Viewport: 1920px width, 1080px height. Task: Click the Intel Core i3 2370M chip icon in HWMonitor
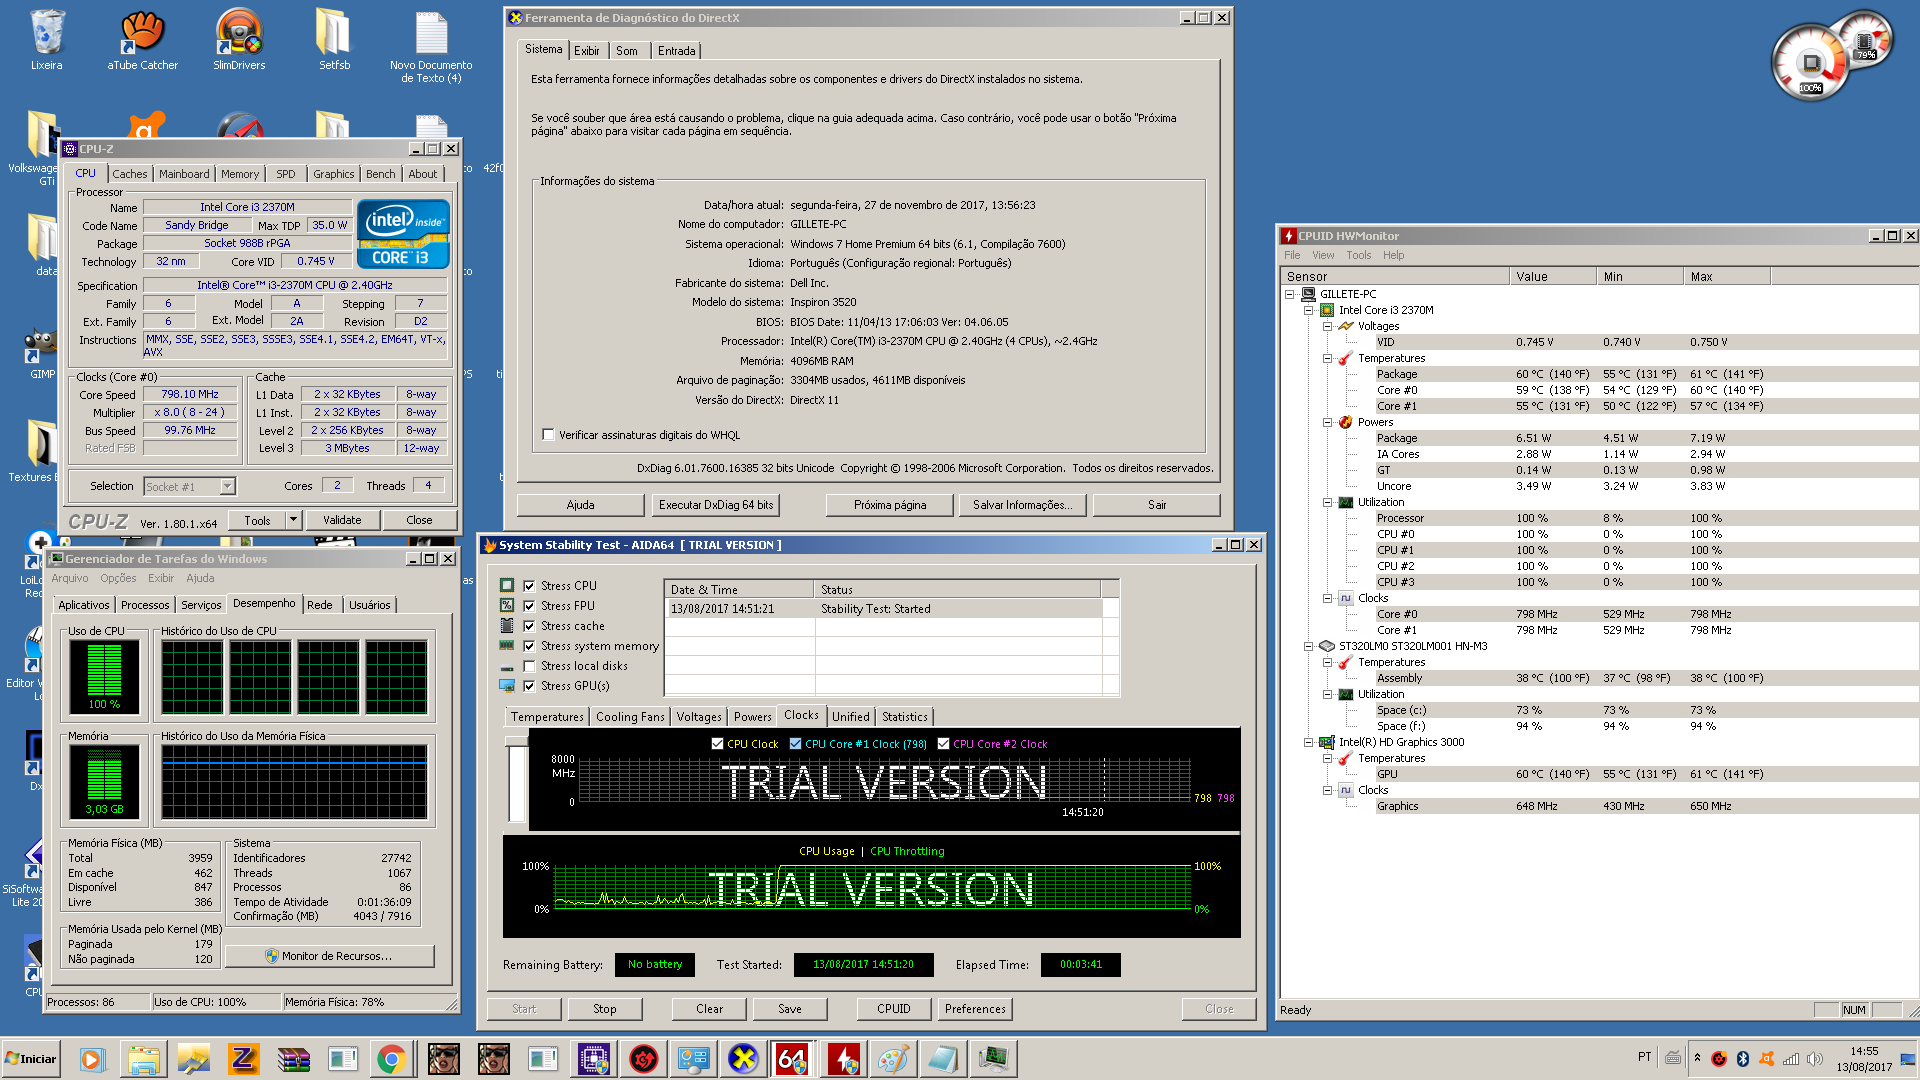click(1327, 310)
